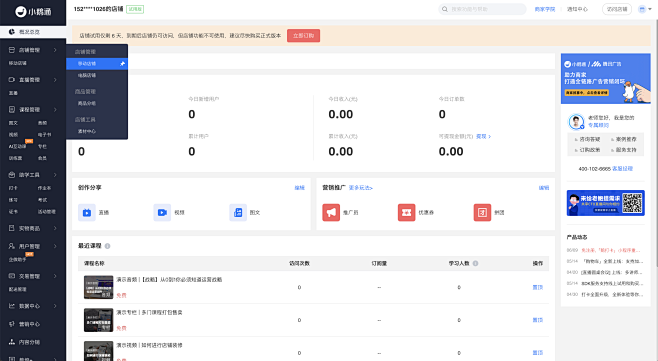This screenshot has width=658, height=361.
Task: Open the 通知中心 link in header
Action: point(577,9)
